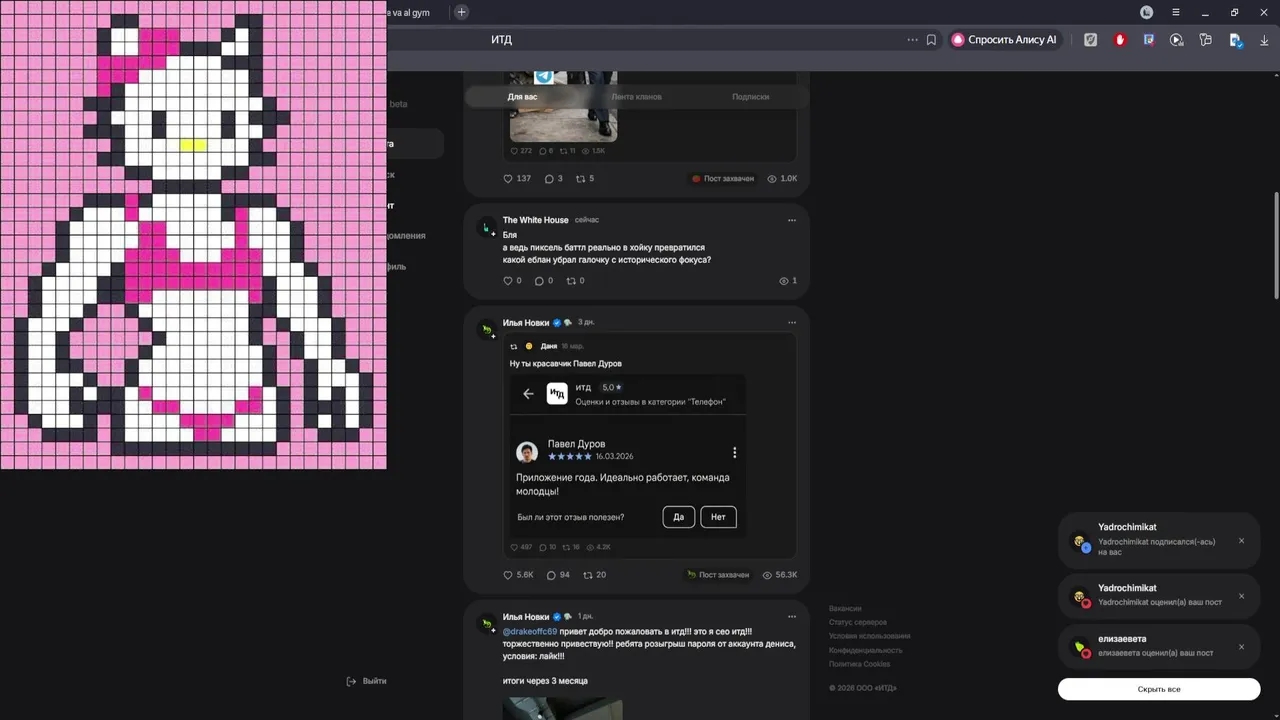Open the browser hamburger menu
This screenshot has height=720, width=1280.
(x=1176, y=12)
